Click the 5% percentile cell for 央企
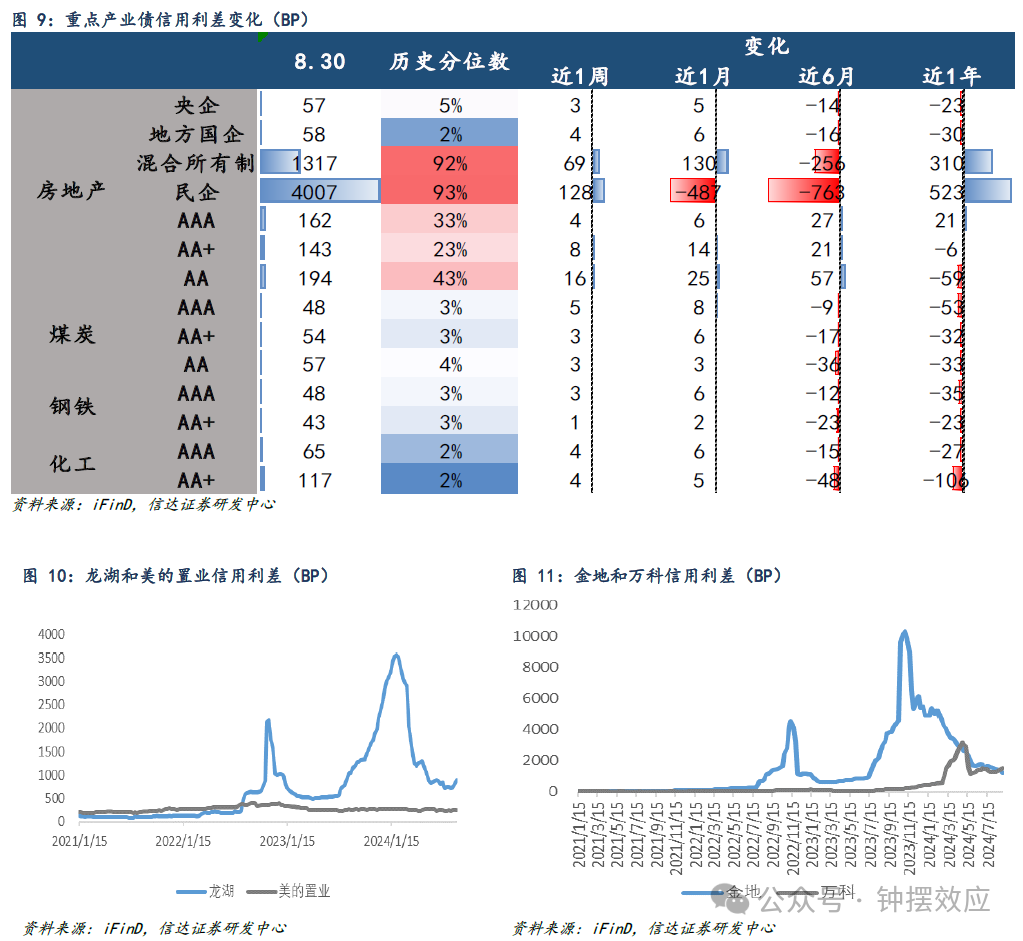1023x941 pixels. pyautogui.click(x=450, y=105)
